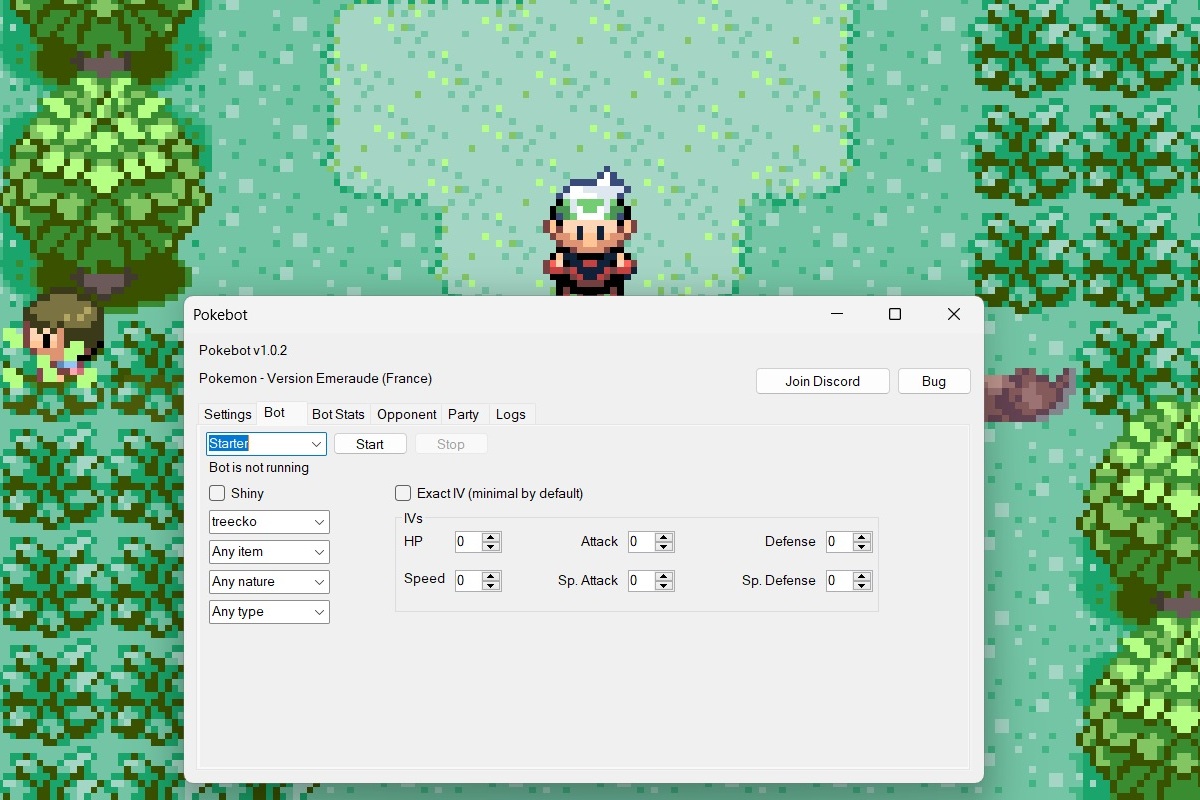The height and width of the screenshot is (800, 1200).
Task: Decrease HP IV with down arrow
Action: coord(491,547)
